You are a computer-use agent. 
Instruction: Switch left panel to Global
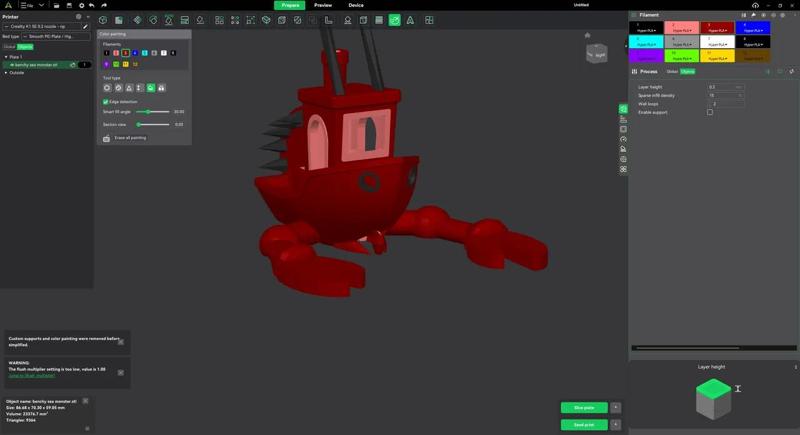pyautogui.click(x=10, y=46)
